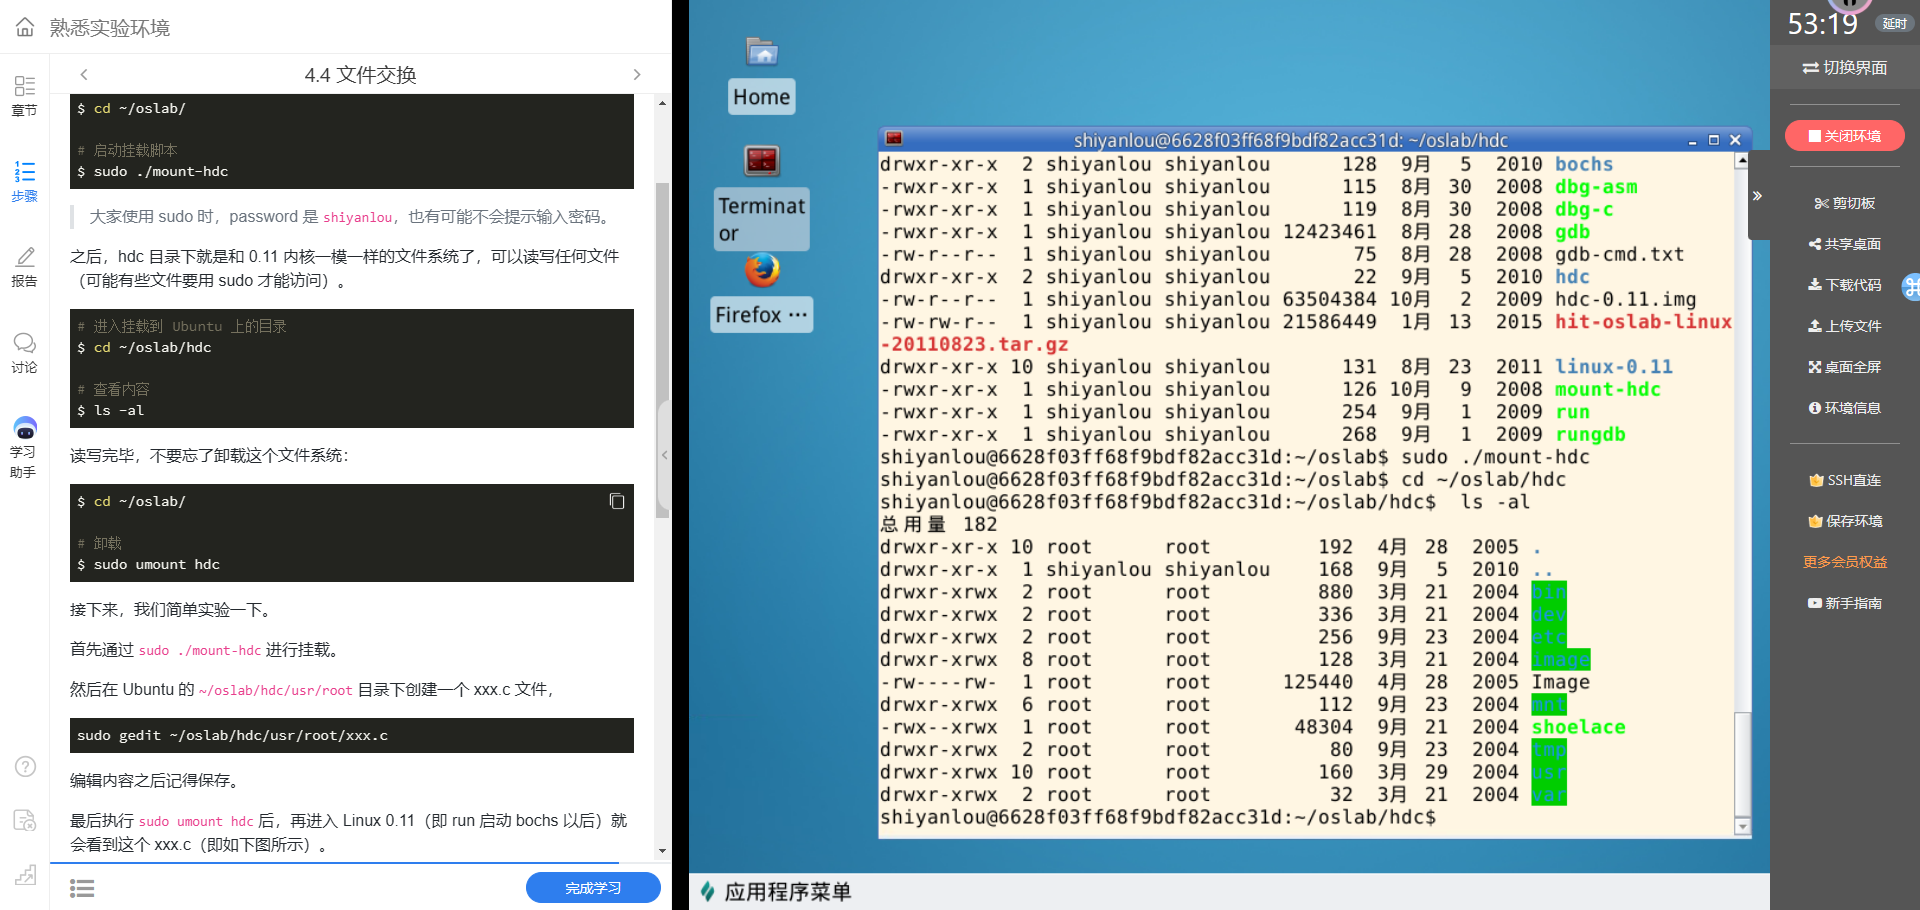Click 切换界面 to switch the interface
This screenshot has height=910, width=1920.
coord(1844,68)
